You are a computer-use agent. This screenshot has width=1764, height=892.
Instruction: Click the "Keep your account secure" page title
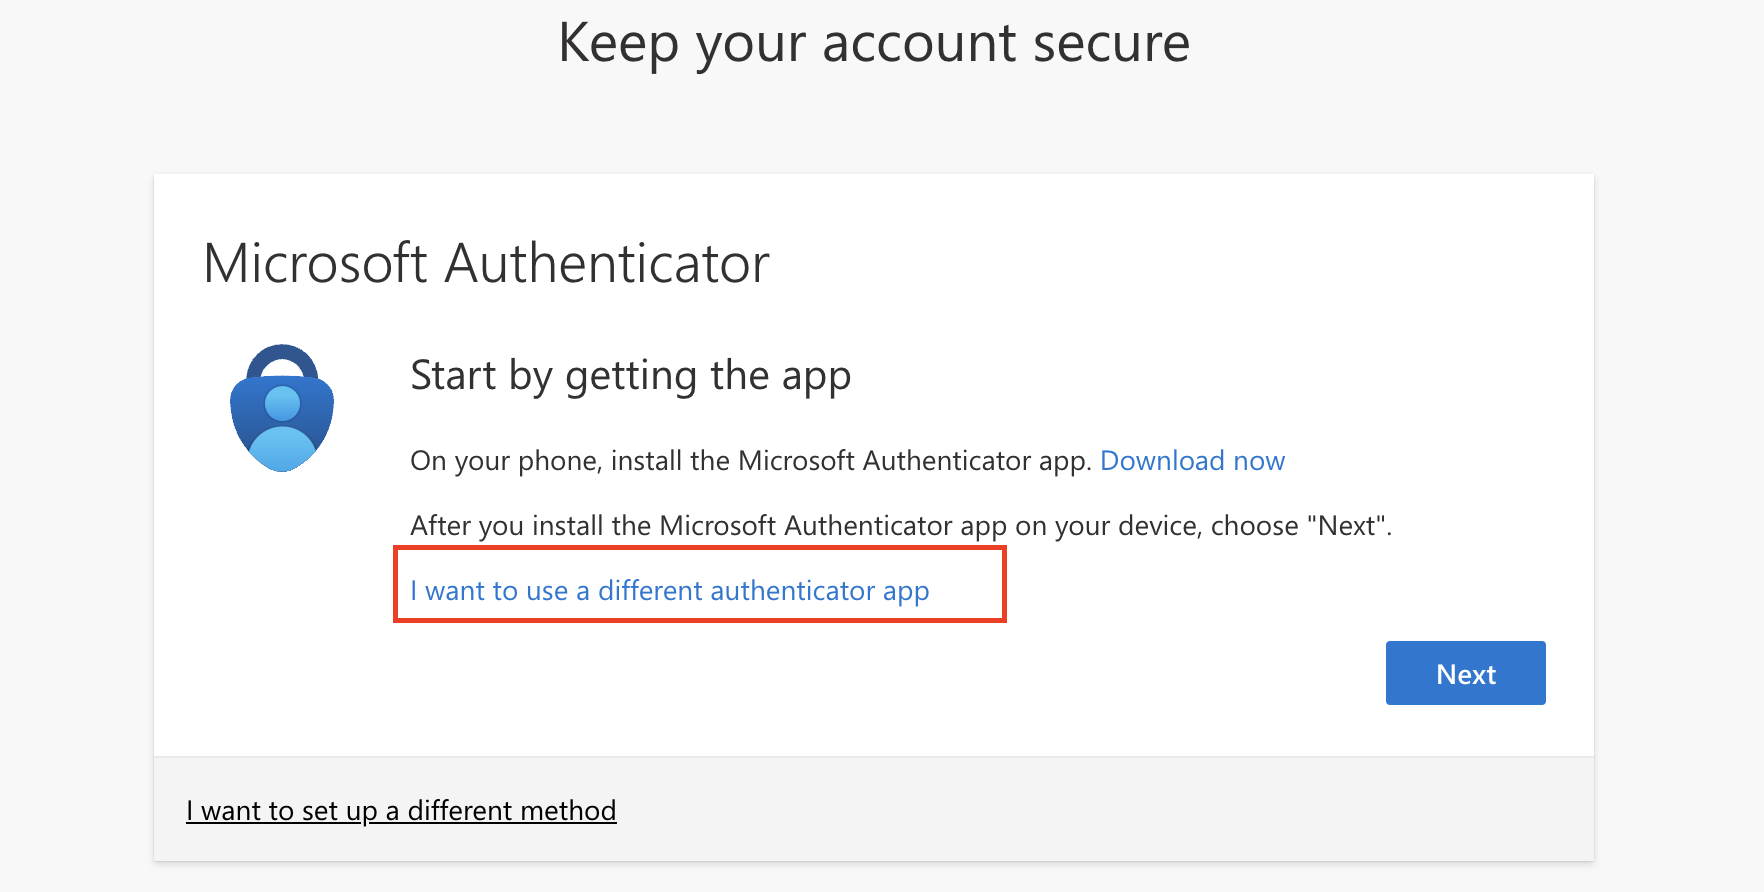874,44
